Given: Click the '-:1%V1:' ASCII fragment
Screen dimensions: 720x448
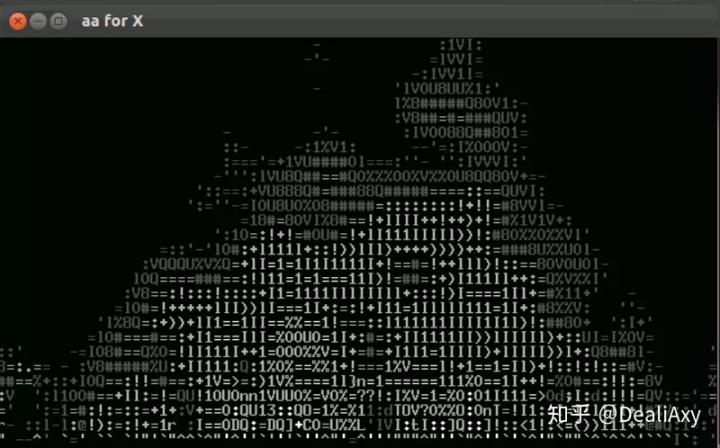Looking at the screenshot, I should pos(326,148).
